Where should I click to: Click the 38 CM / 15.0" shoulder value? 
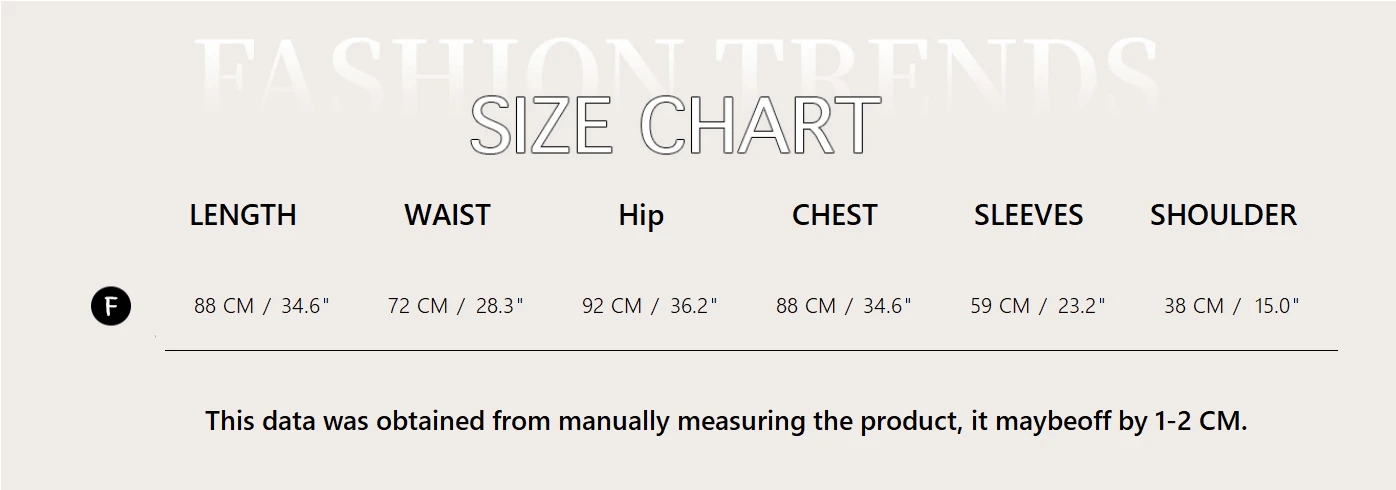tap(1232, 306)
